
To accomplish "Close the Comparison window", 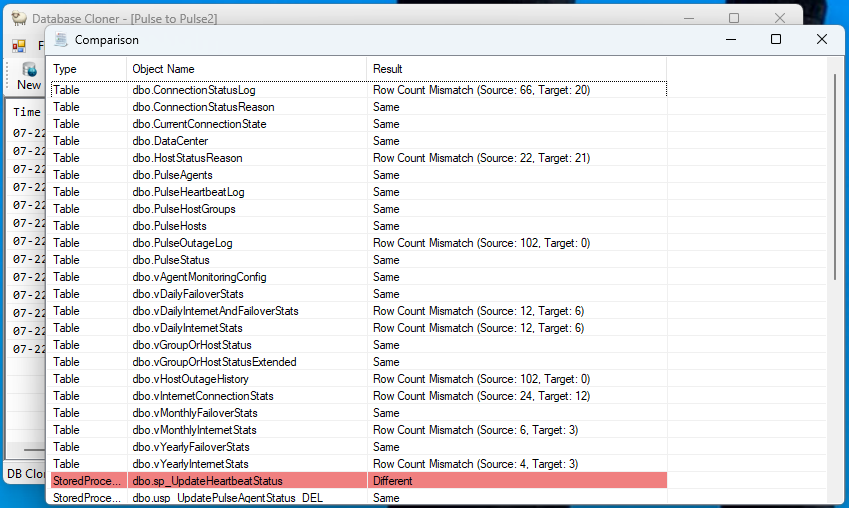I will [x=821, y=39].
